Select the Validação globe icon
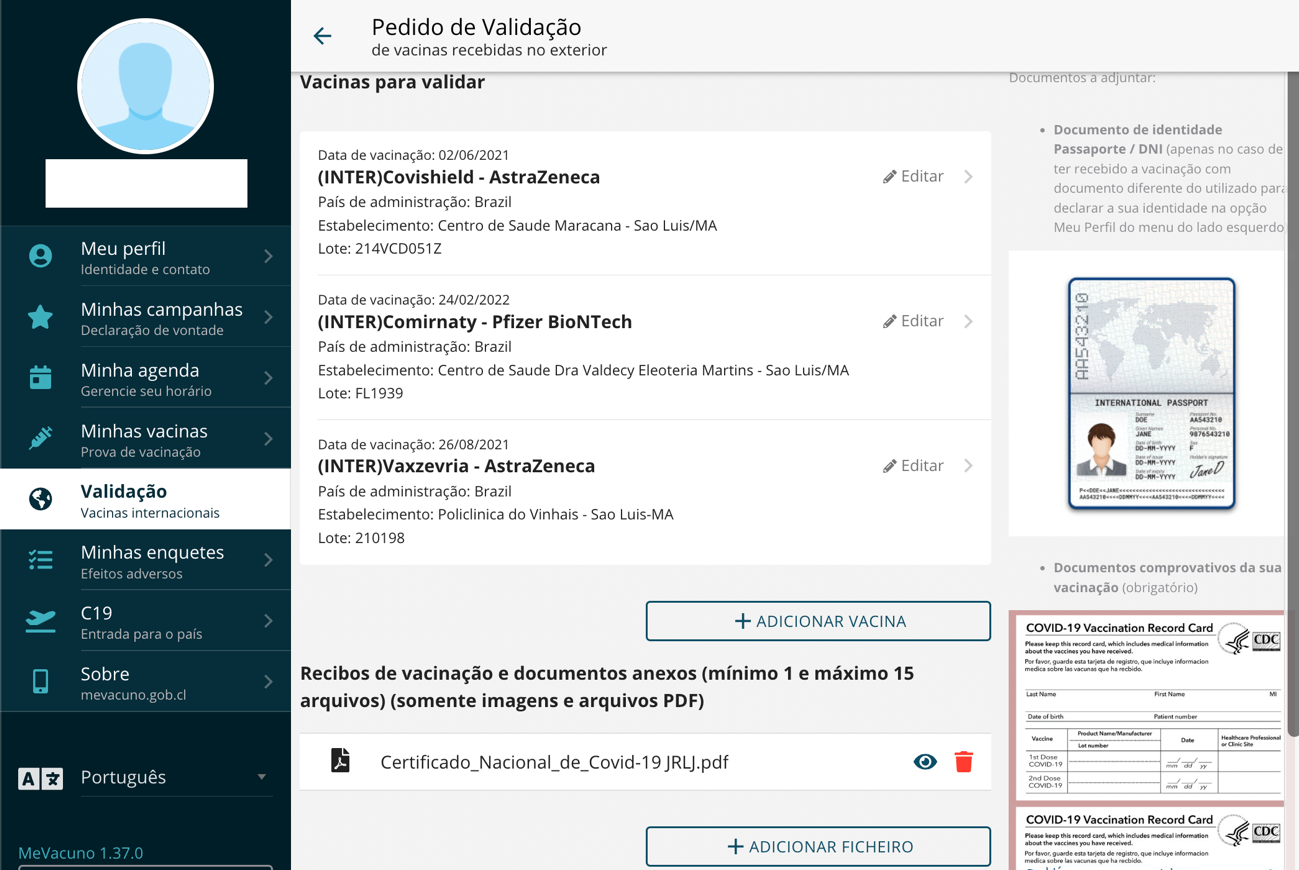Screen dimensions: 1299x870 (x=40, y=499)
